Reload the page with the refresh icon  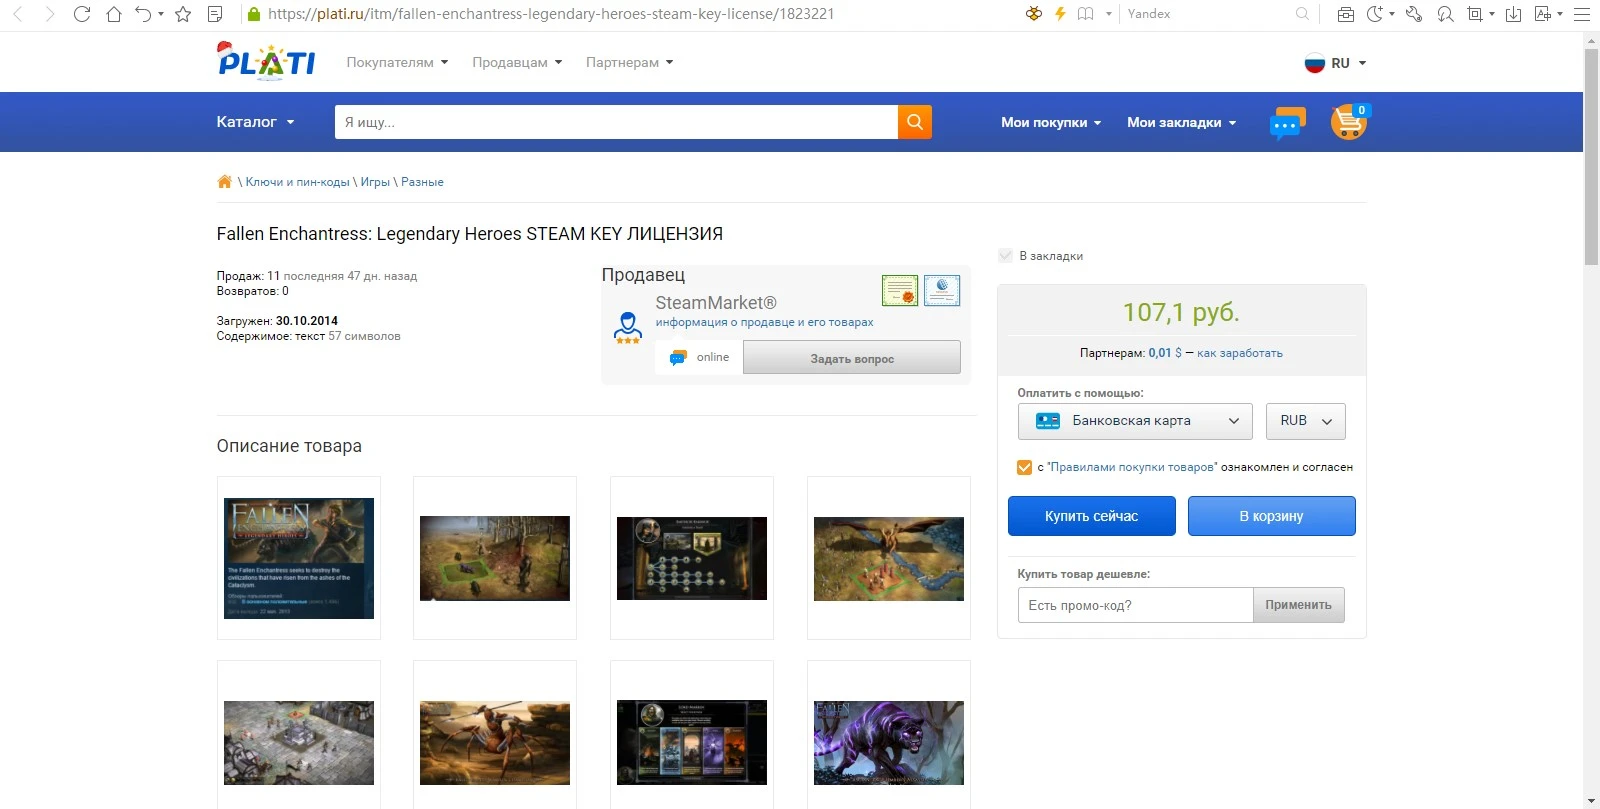click(x=82, y=14)
